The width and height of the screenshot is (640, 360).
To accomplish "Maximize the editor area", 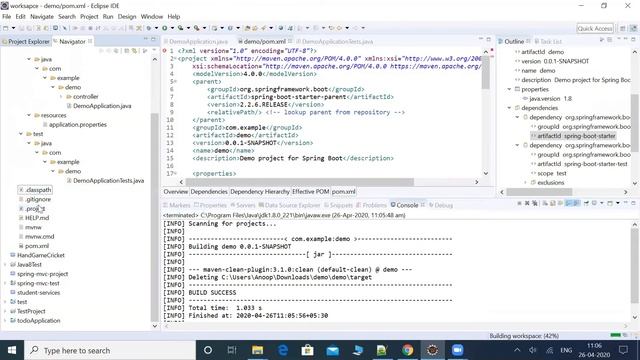I will pyautogui.click(x=489, y=39).
